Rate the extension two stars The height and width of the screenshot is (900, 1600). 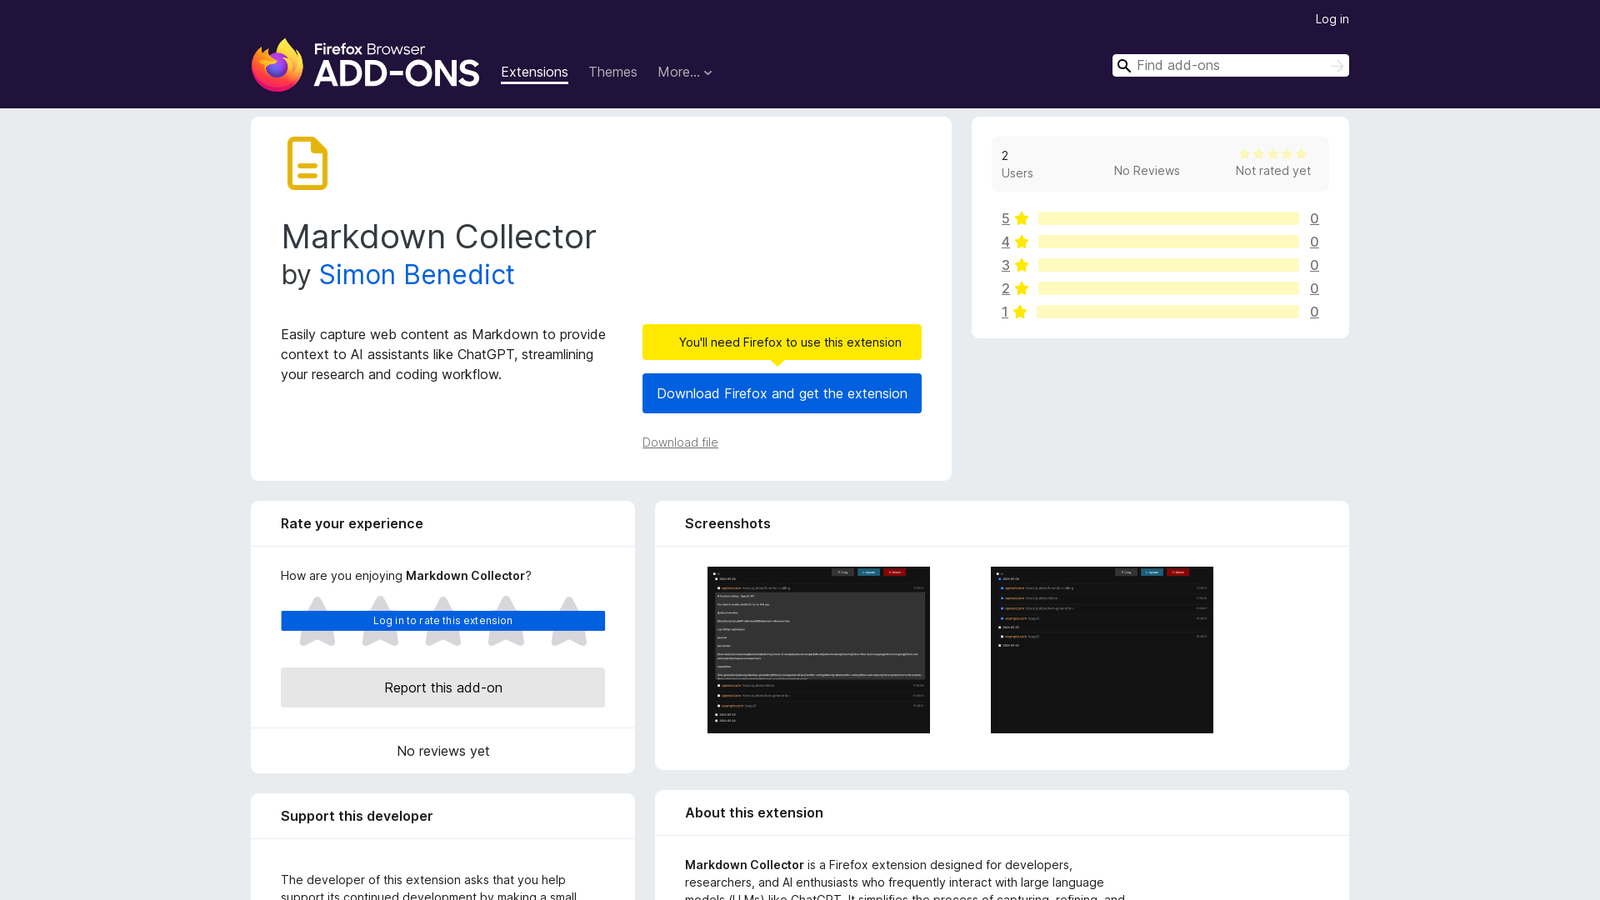[x=380, y=621]
